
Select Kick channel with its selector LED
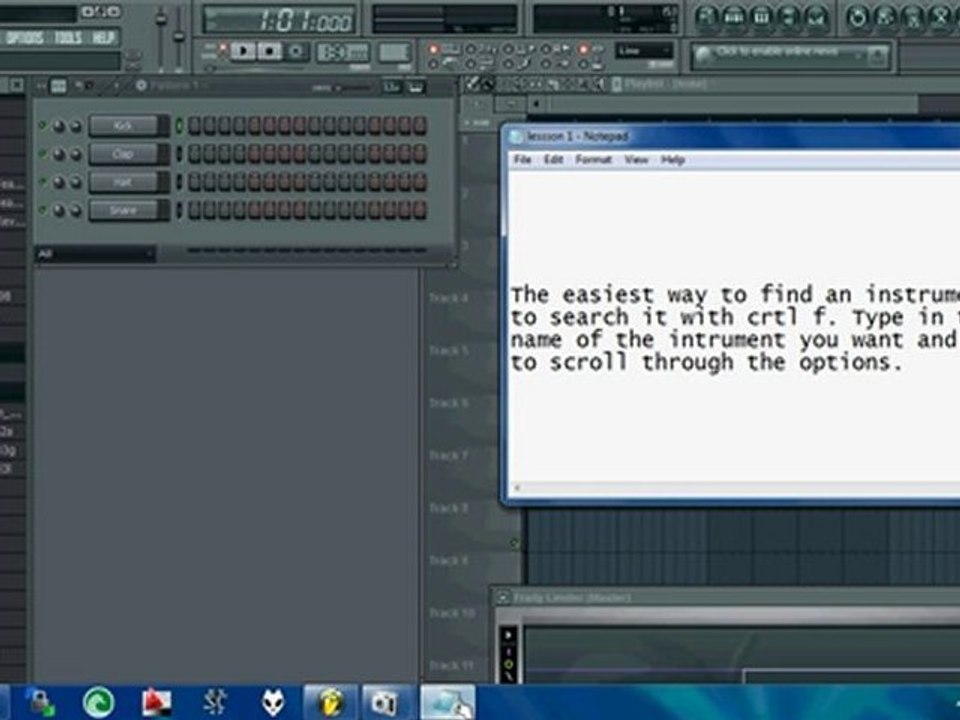click(179, 126)
